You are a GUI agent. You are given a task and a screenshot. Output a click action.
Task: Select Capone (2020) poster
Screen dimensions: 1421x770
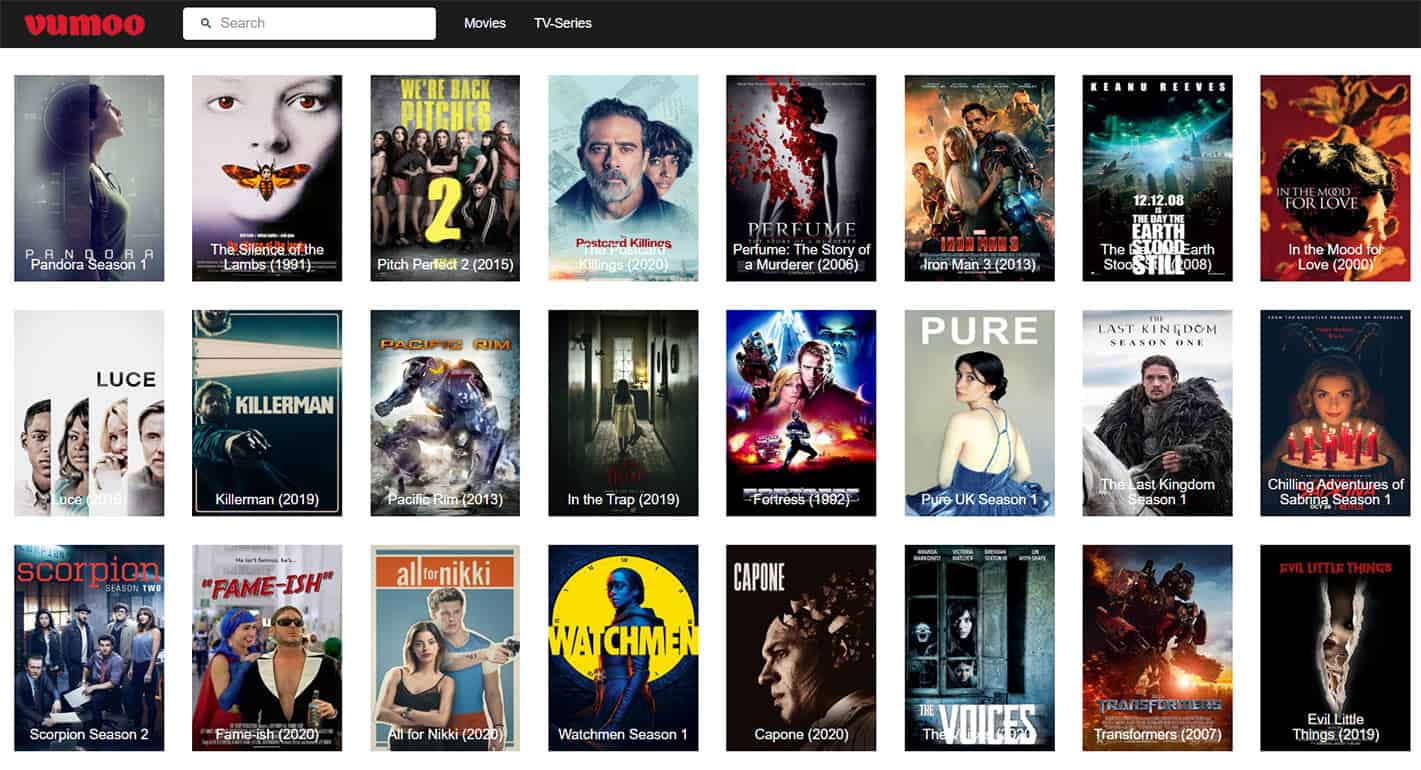pos(801,648)
